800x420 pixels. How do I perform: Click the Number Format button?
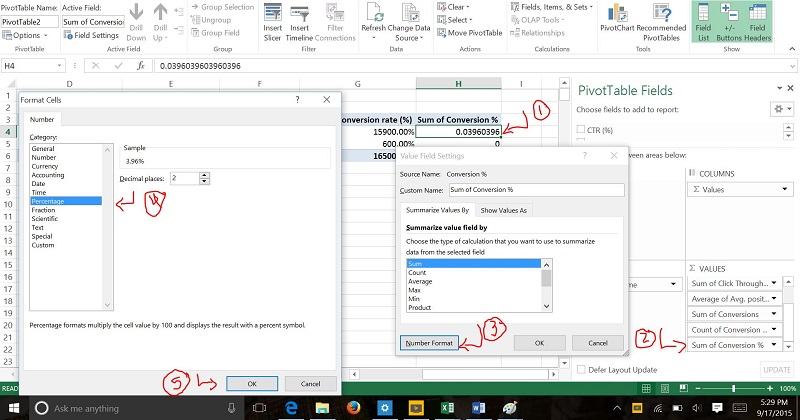[429, 343]
